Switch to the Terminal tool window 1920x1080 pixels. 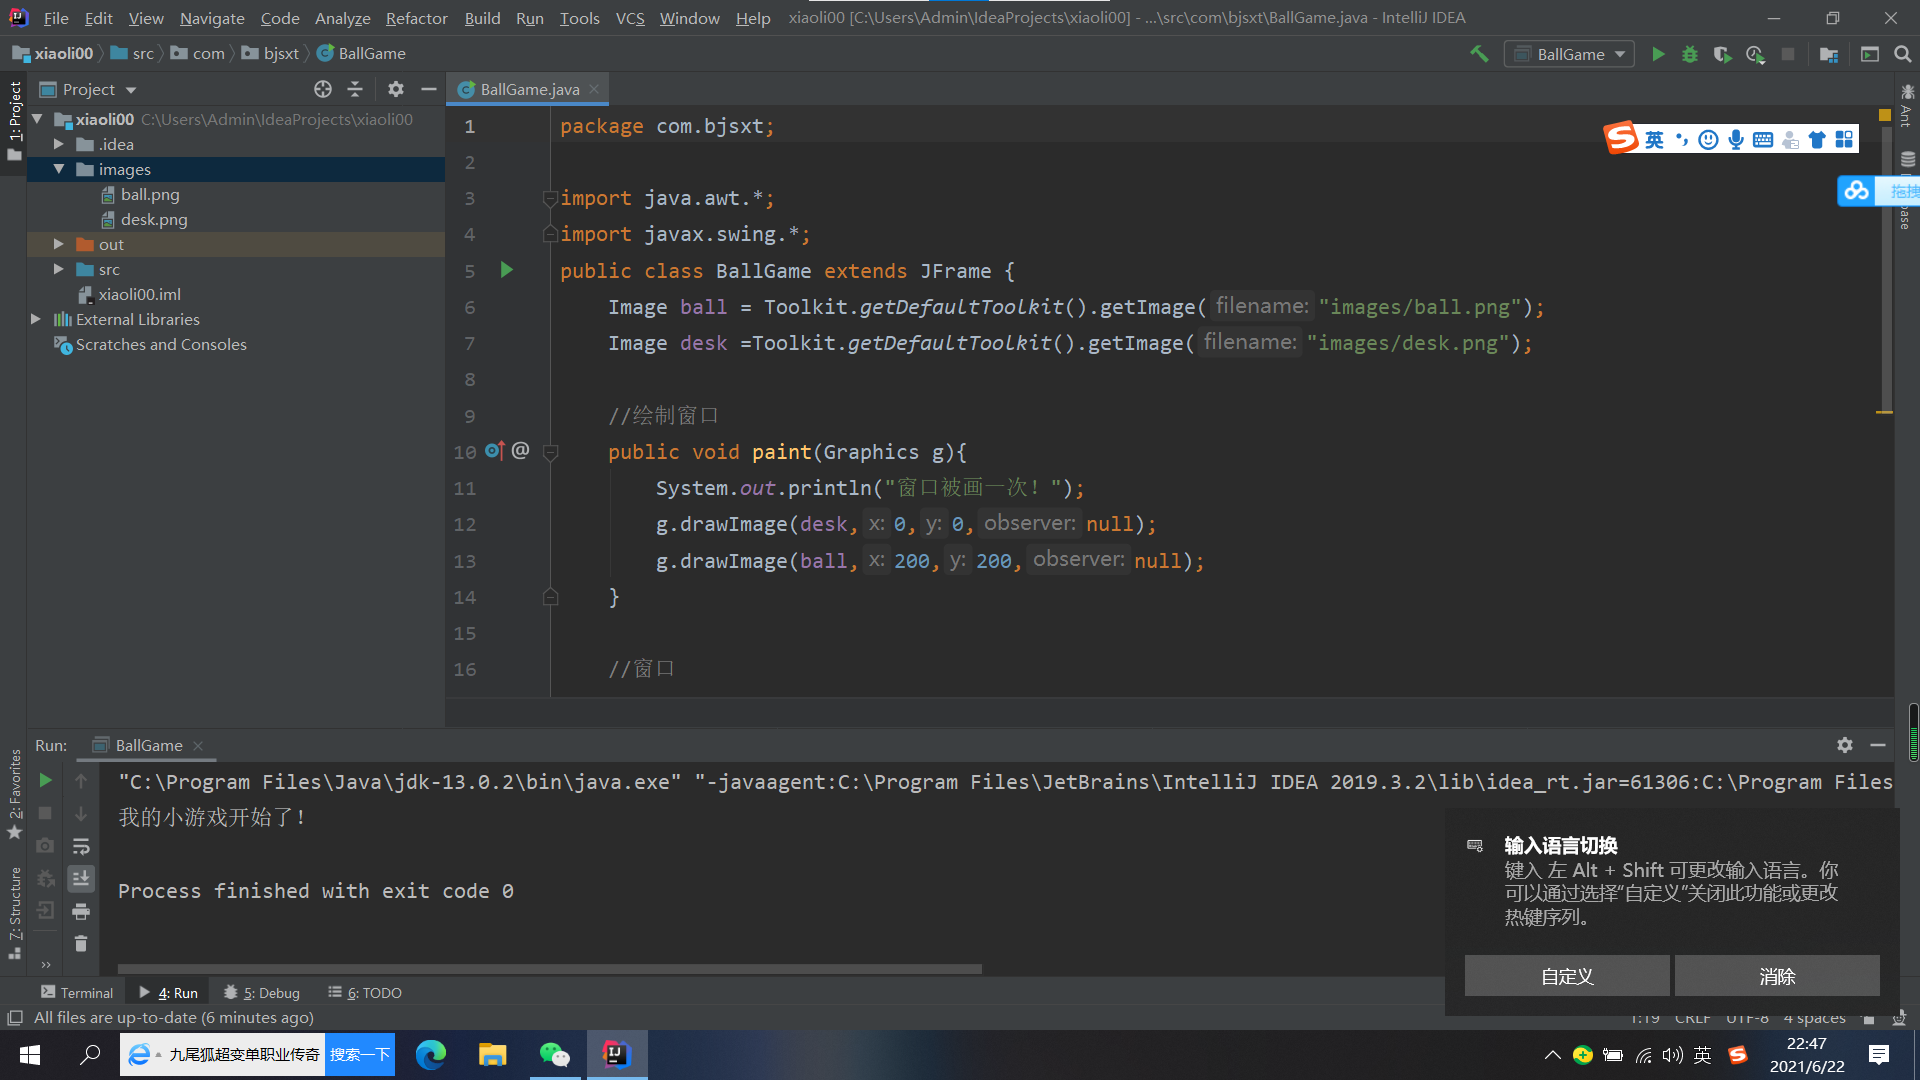(x=77, y=992)
